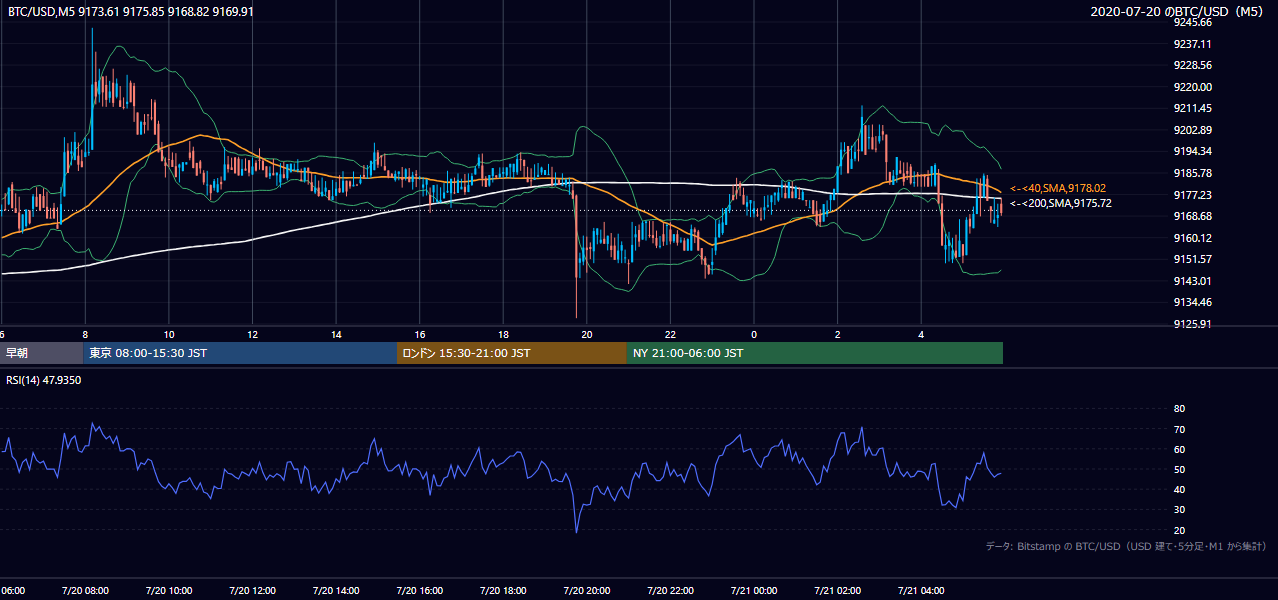The height and width of the screenshot is (600, 1278).
Task: Click price axis value 9202.89
Action: click(1193, 130)
